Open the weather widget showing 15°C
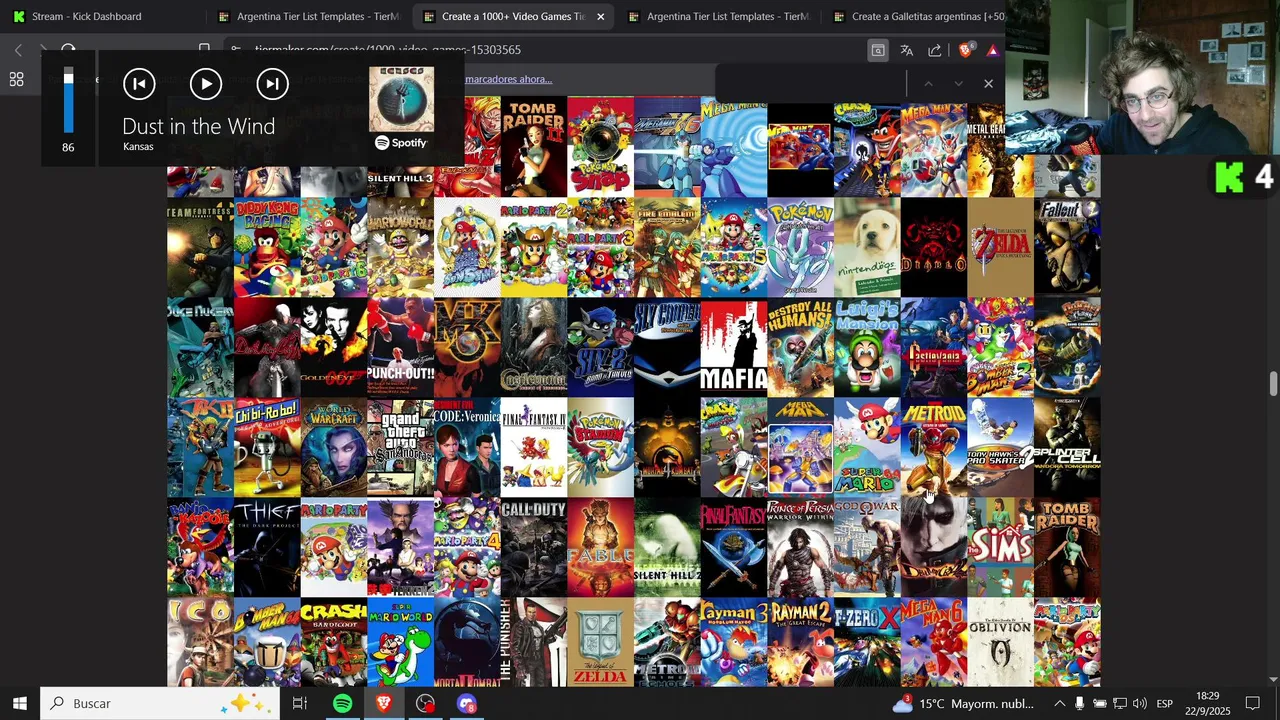 click(x=962, y=704)
